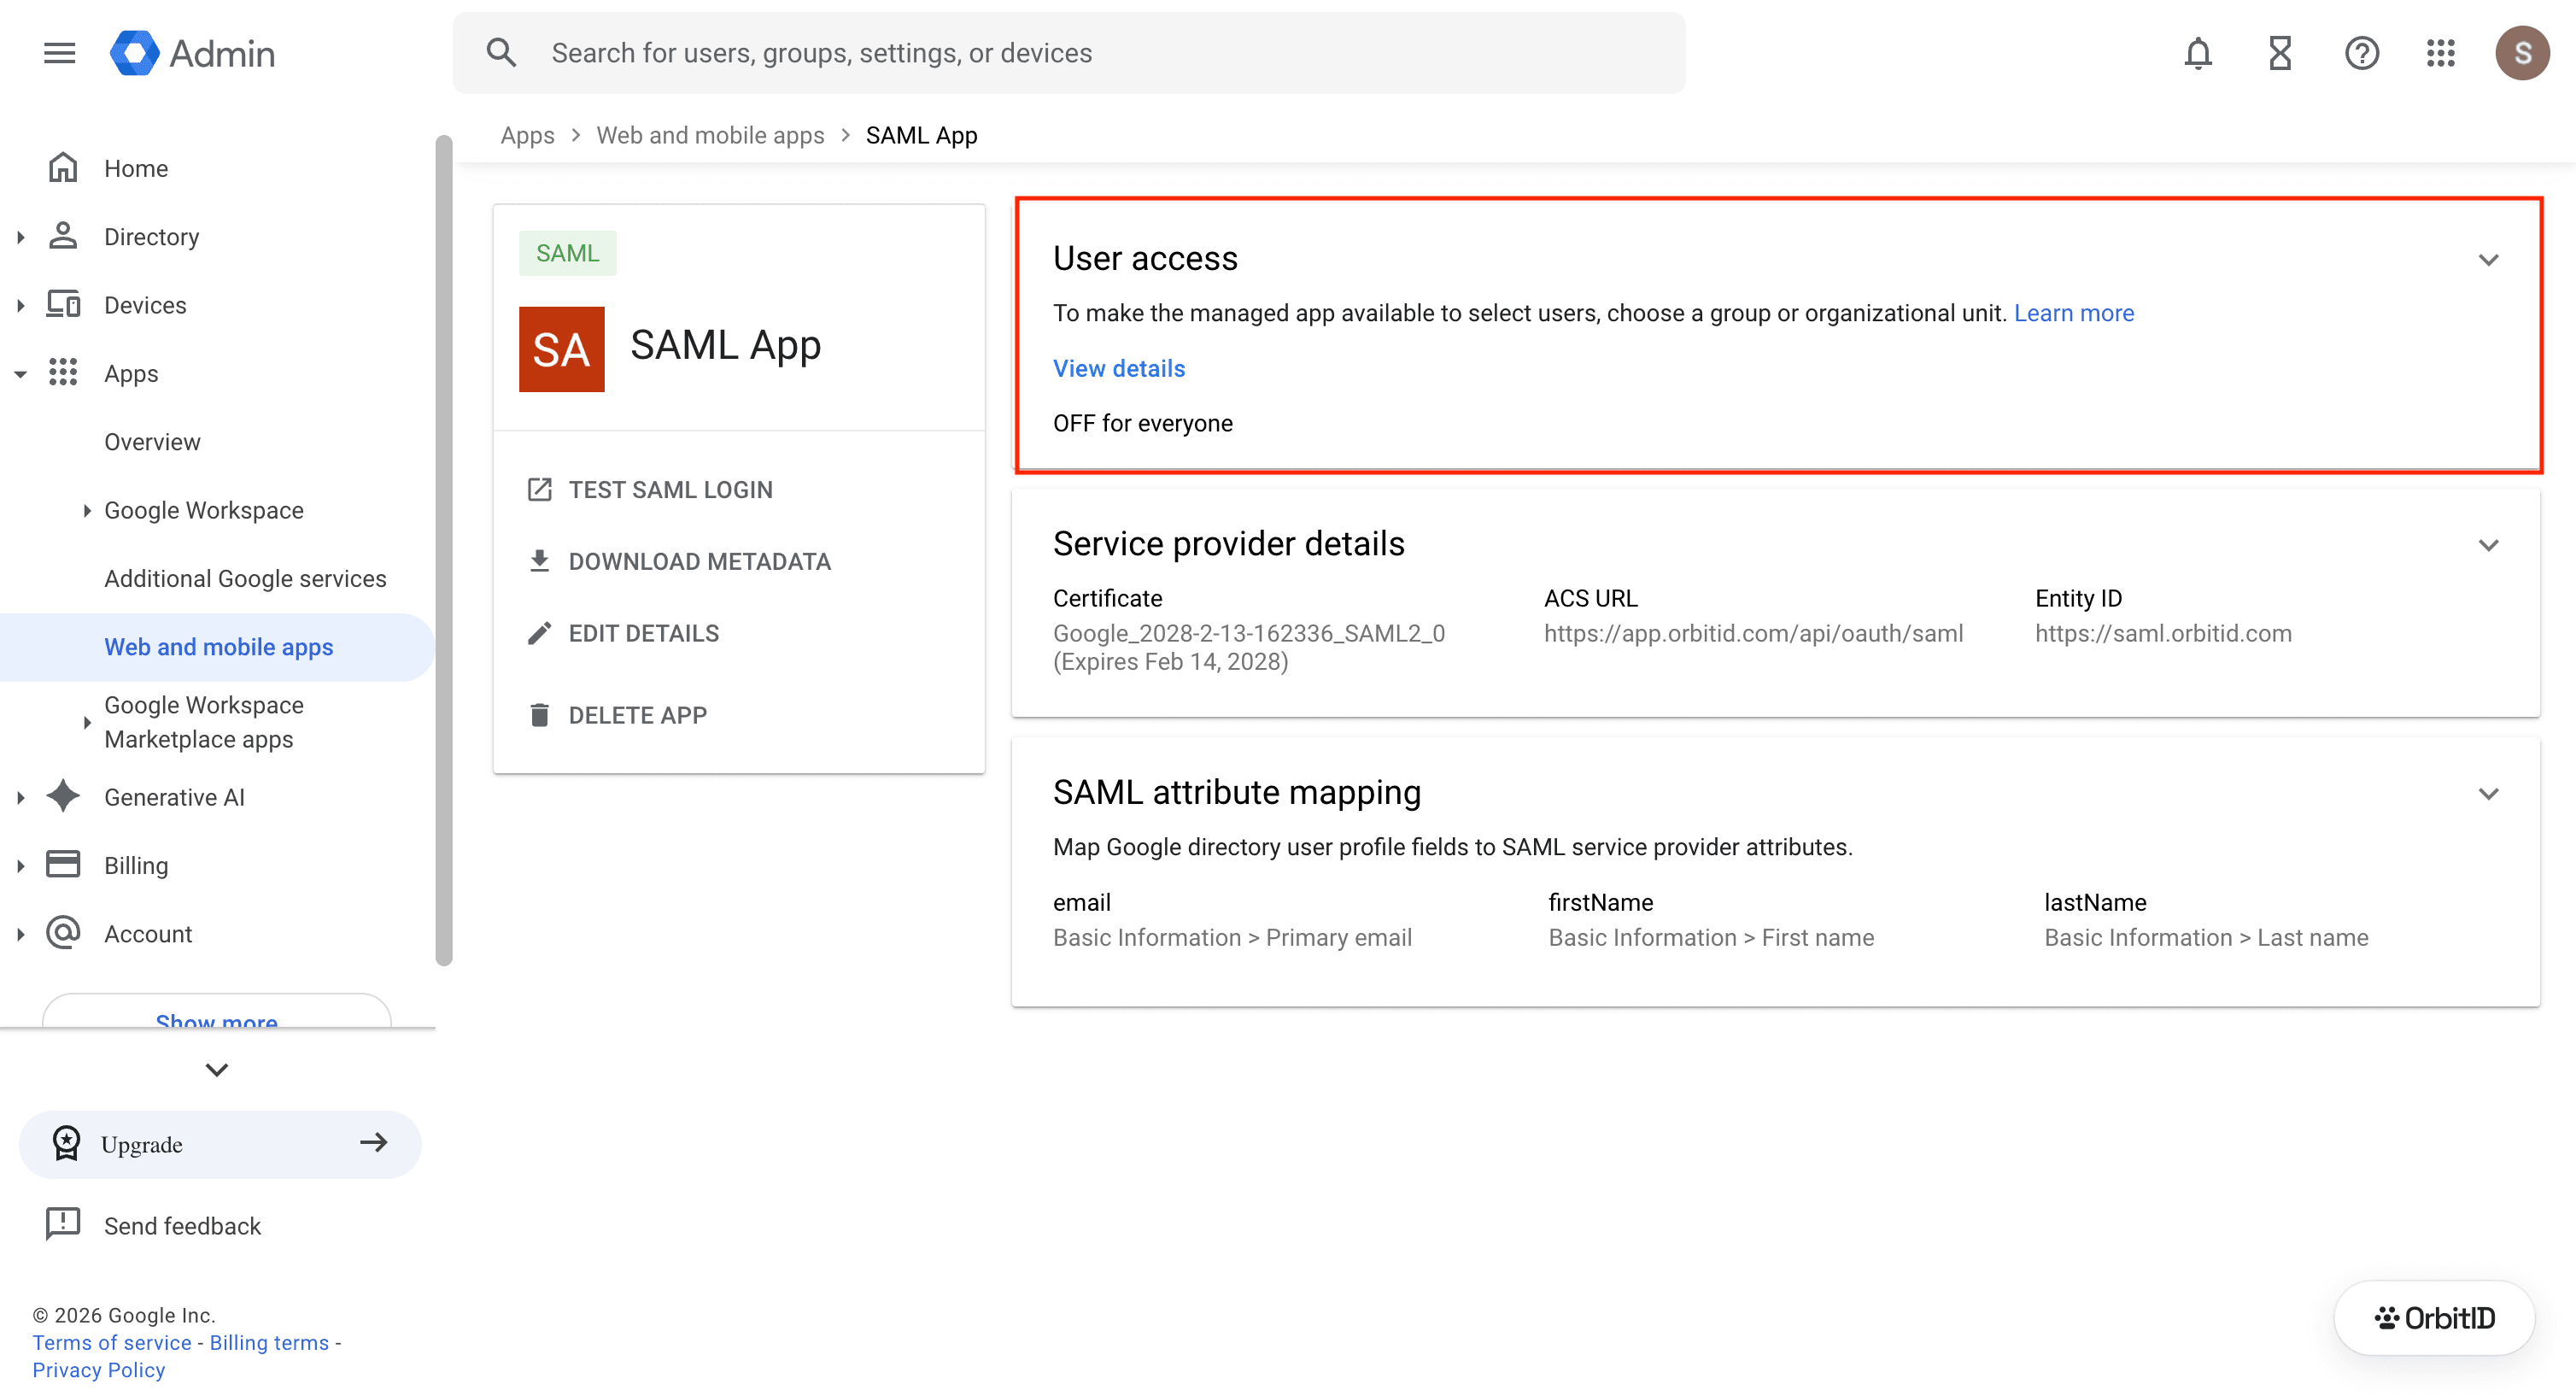Click the OrbitID floating widget

[2433, 1317]
